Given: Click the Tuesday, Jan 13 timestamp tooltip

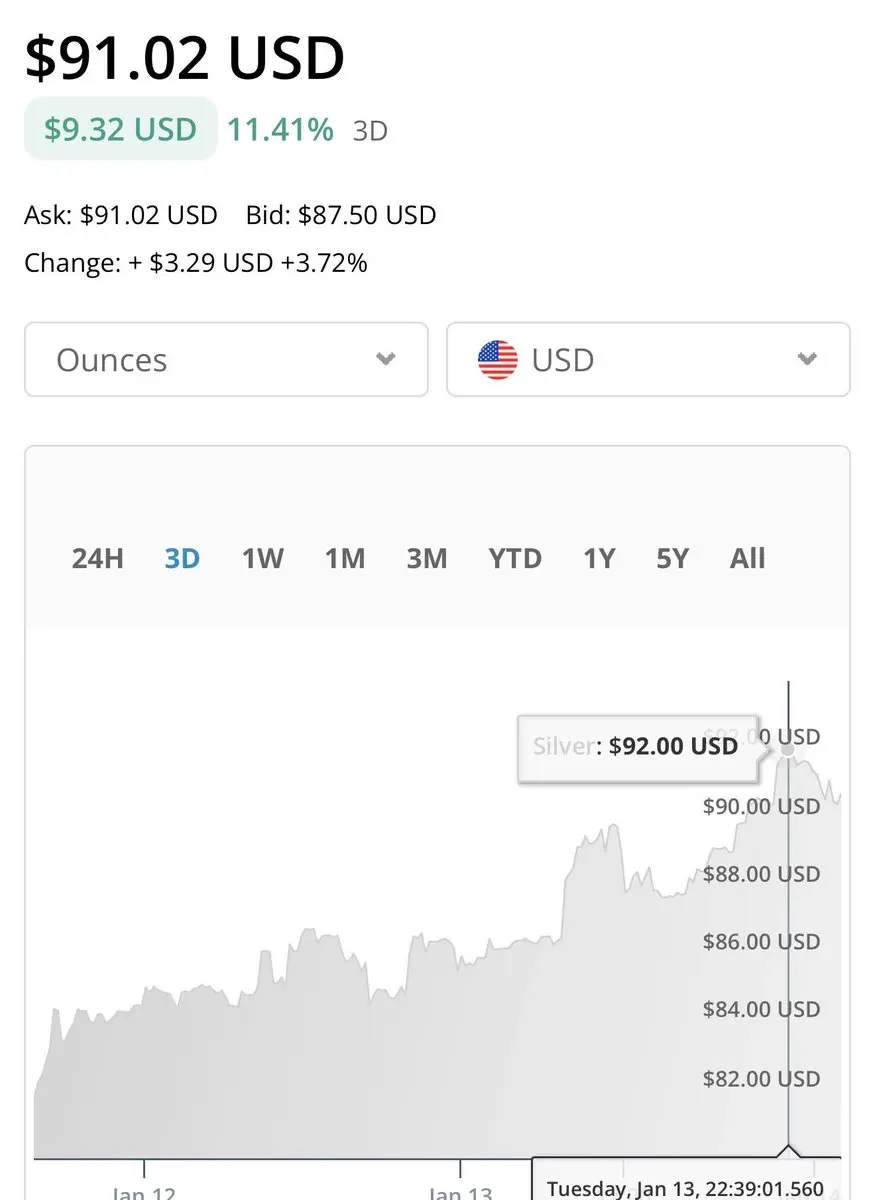Looking at the screenshot, I should [x=686, y=1188].
